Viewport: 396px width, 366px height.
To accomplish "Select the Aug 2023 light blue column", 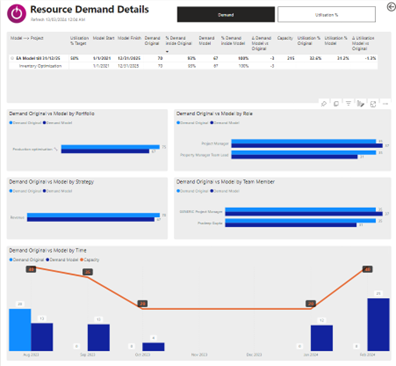I will pyautogui.click(x=20, y=330).
